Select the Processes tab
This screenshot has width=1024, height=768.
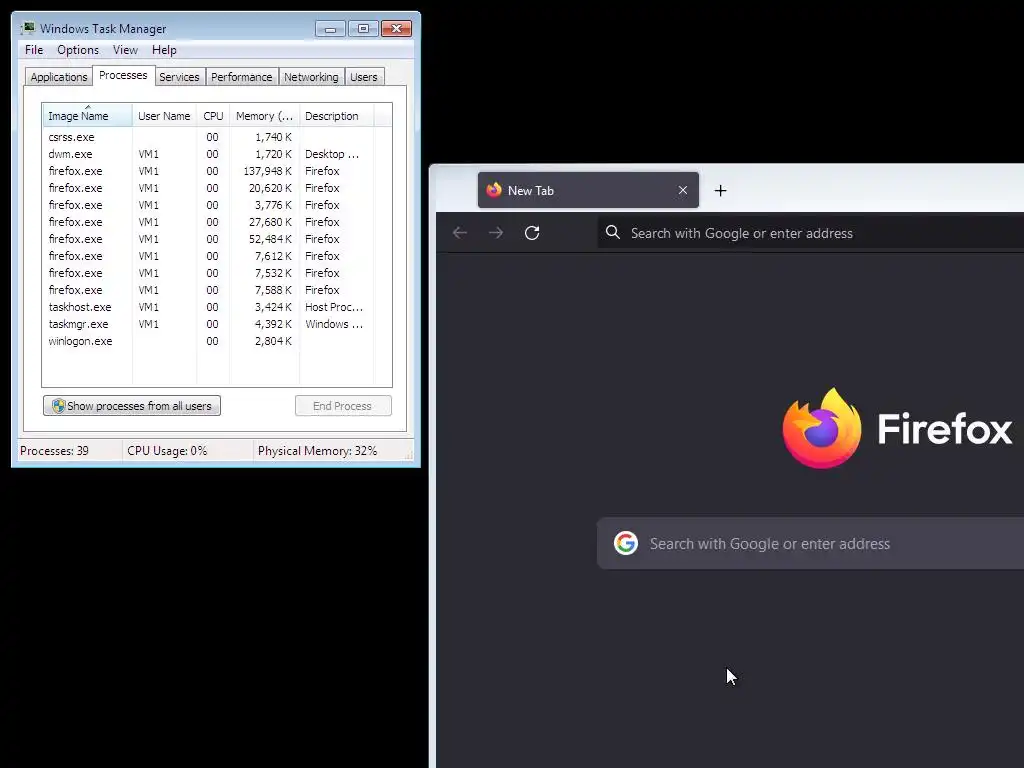[x=123, y=75]
